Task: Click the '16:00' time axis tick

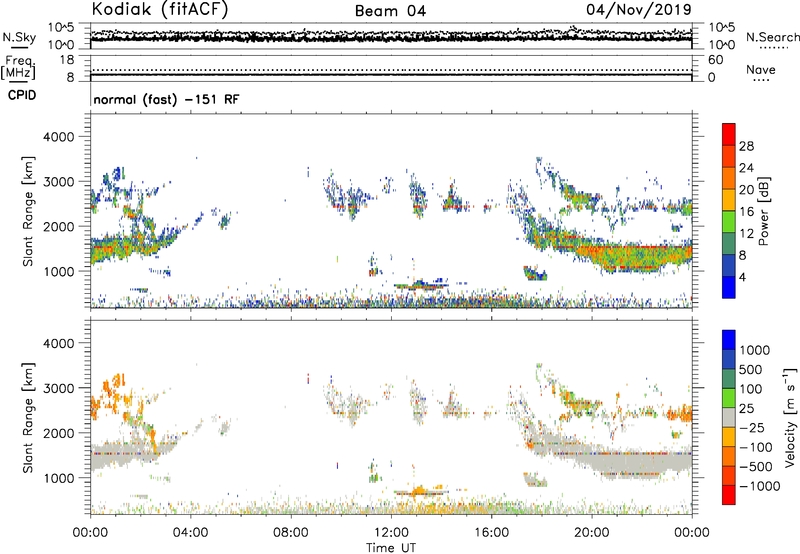Action: [491, 533]
